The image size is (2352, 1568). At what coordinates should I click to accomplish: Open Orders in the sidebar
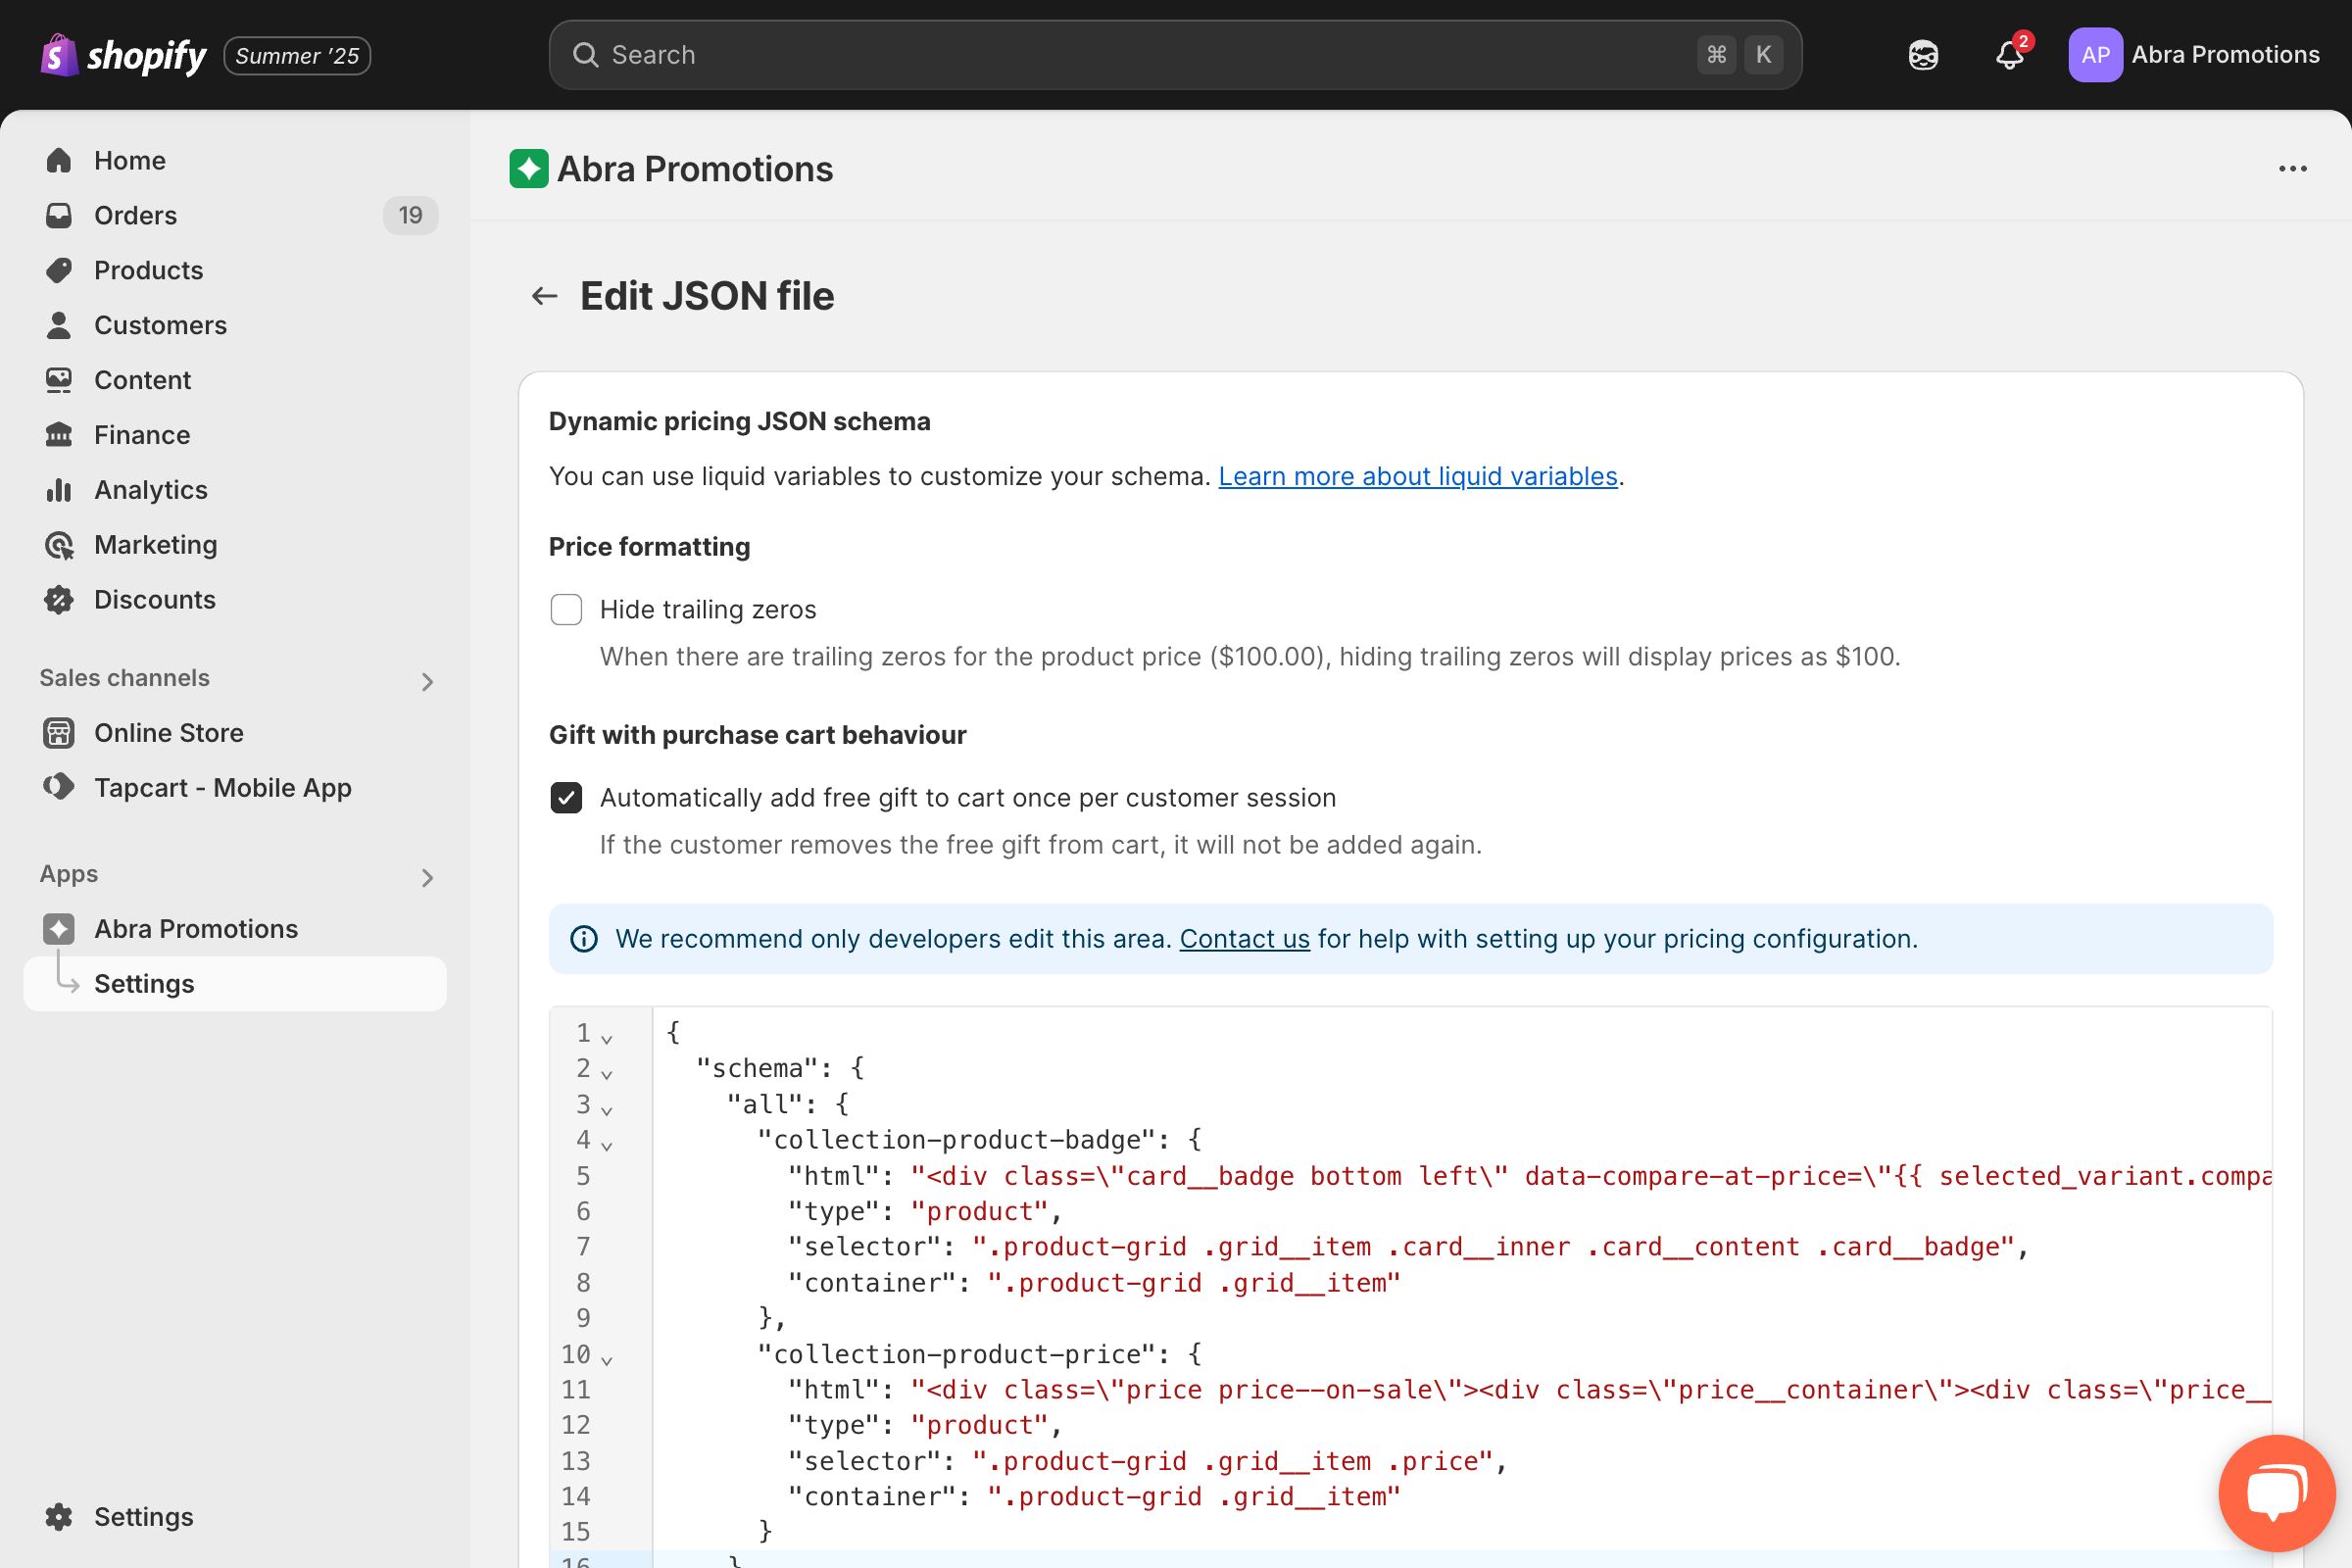tap(135, 215)
